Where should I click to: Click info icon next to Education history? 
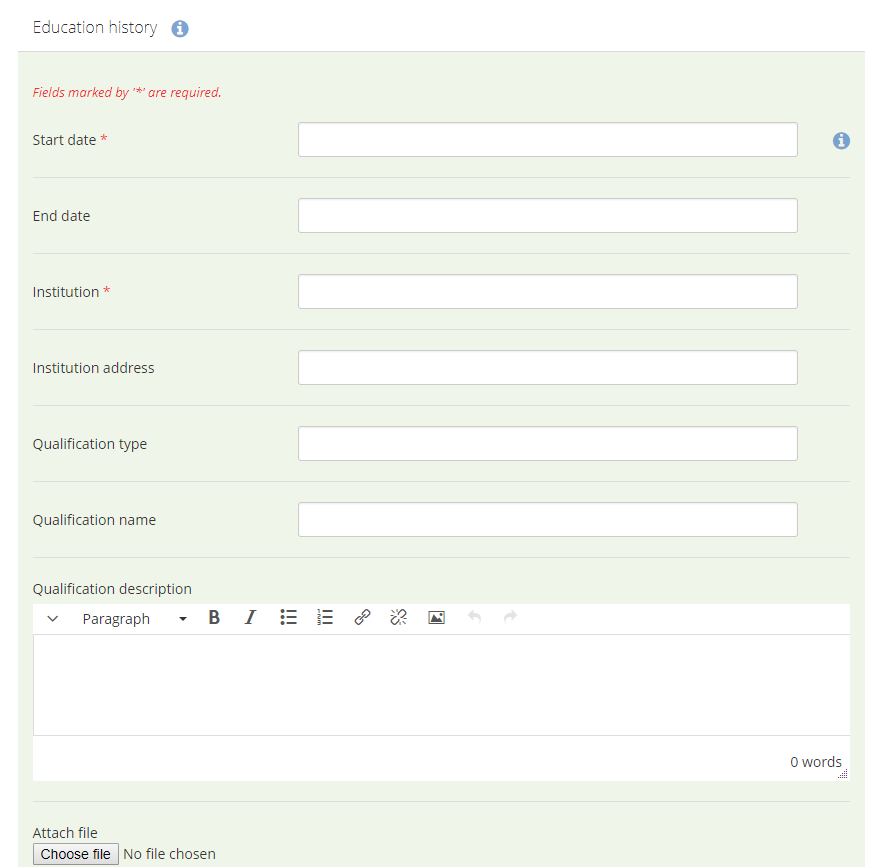(x=180, y=29)
